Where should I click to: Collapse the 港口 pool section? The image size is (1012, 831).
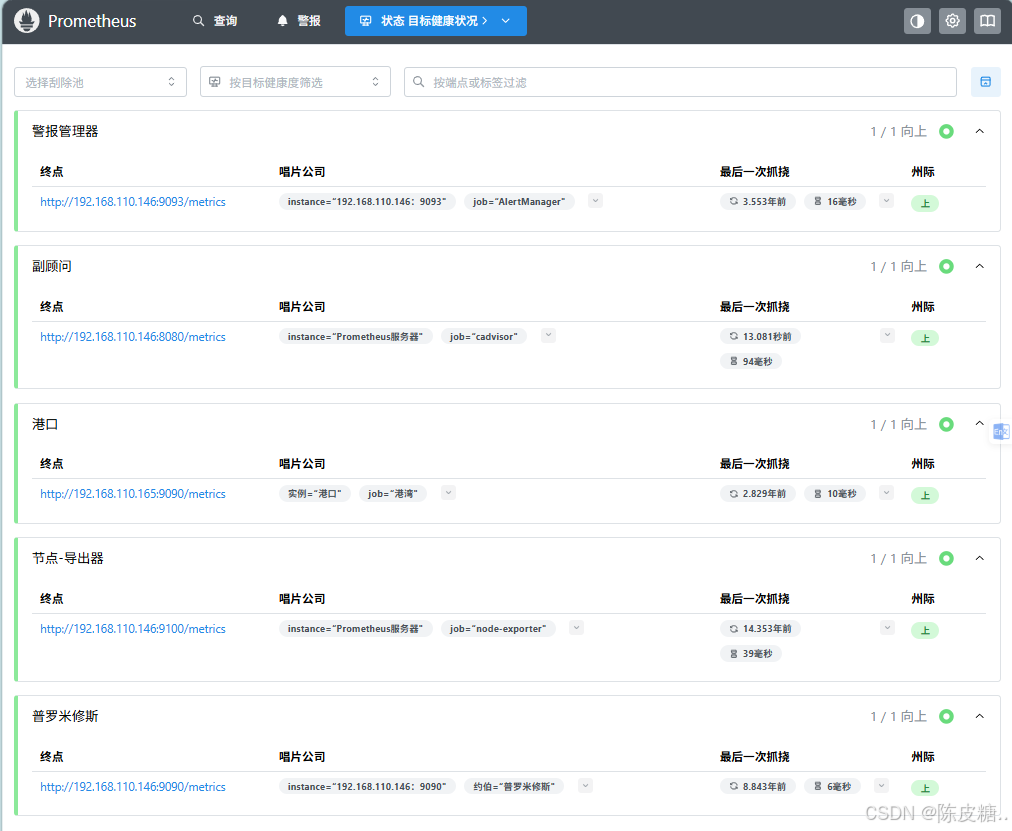click(980, 424)
